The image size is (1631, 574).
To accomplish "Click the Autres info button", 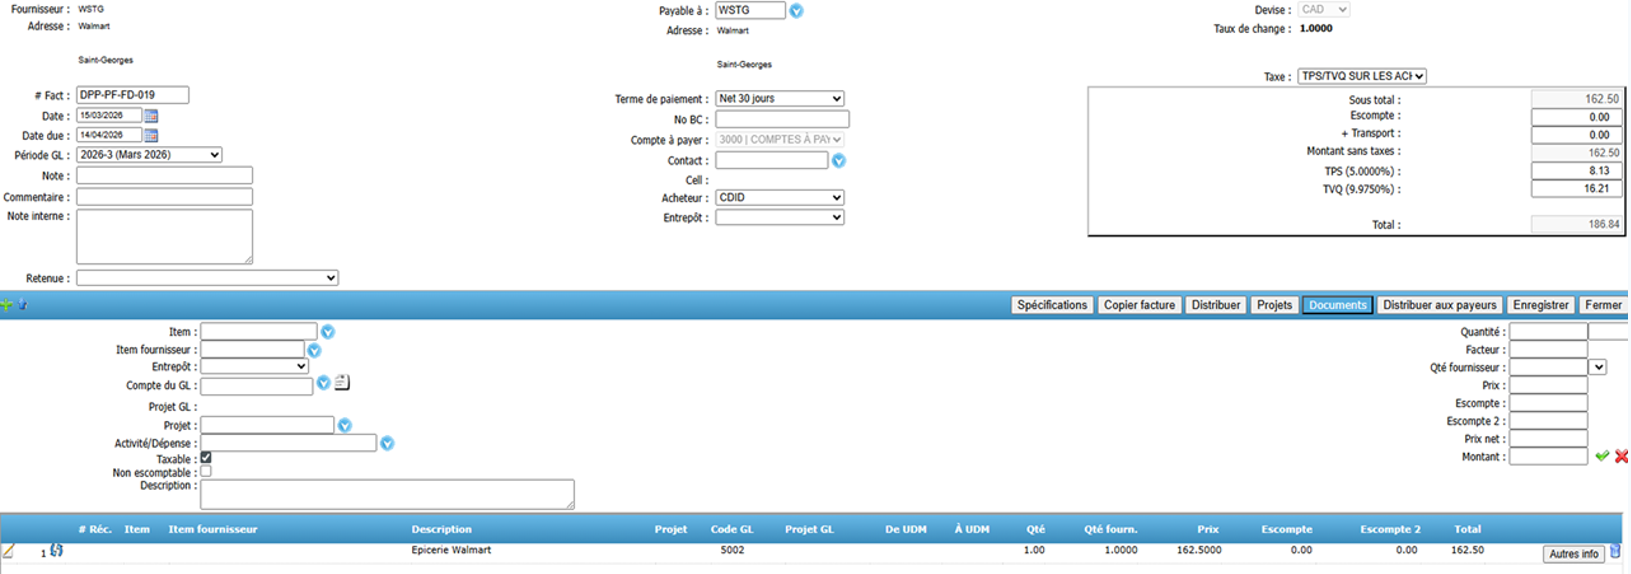I will pos(1573,554).
